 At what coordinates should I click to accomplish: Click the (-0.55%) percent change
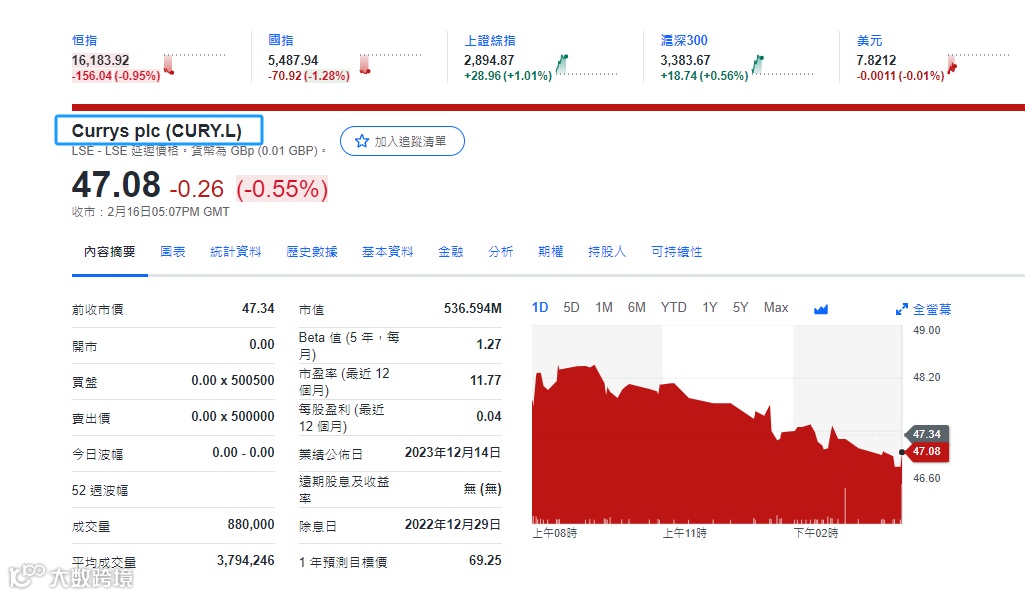click(282, 189)
